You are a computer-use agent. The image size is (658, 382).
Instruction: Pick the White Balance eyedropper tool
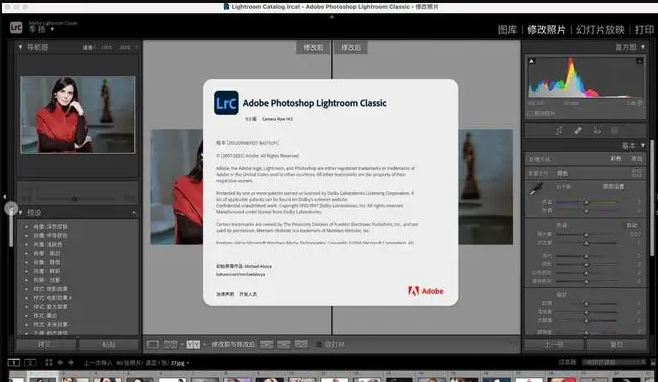(536, 189)
